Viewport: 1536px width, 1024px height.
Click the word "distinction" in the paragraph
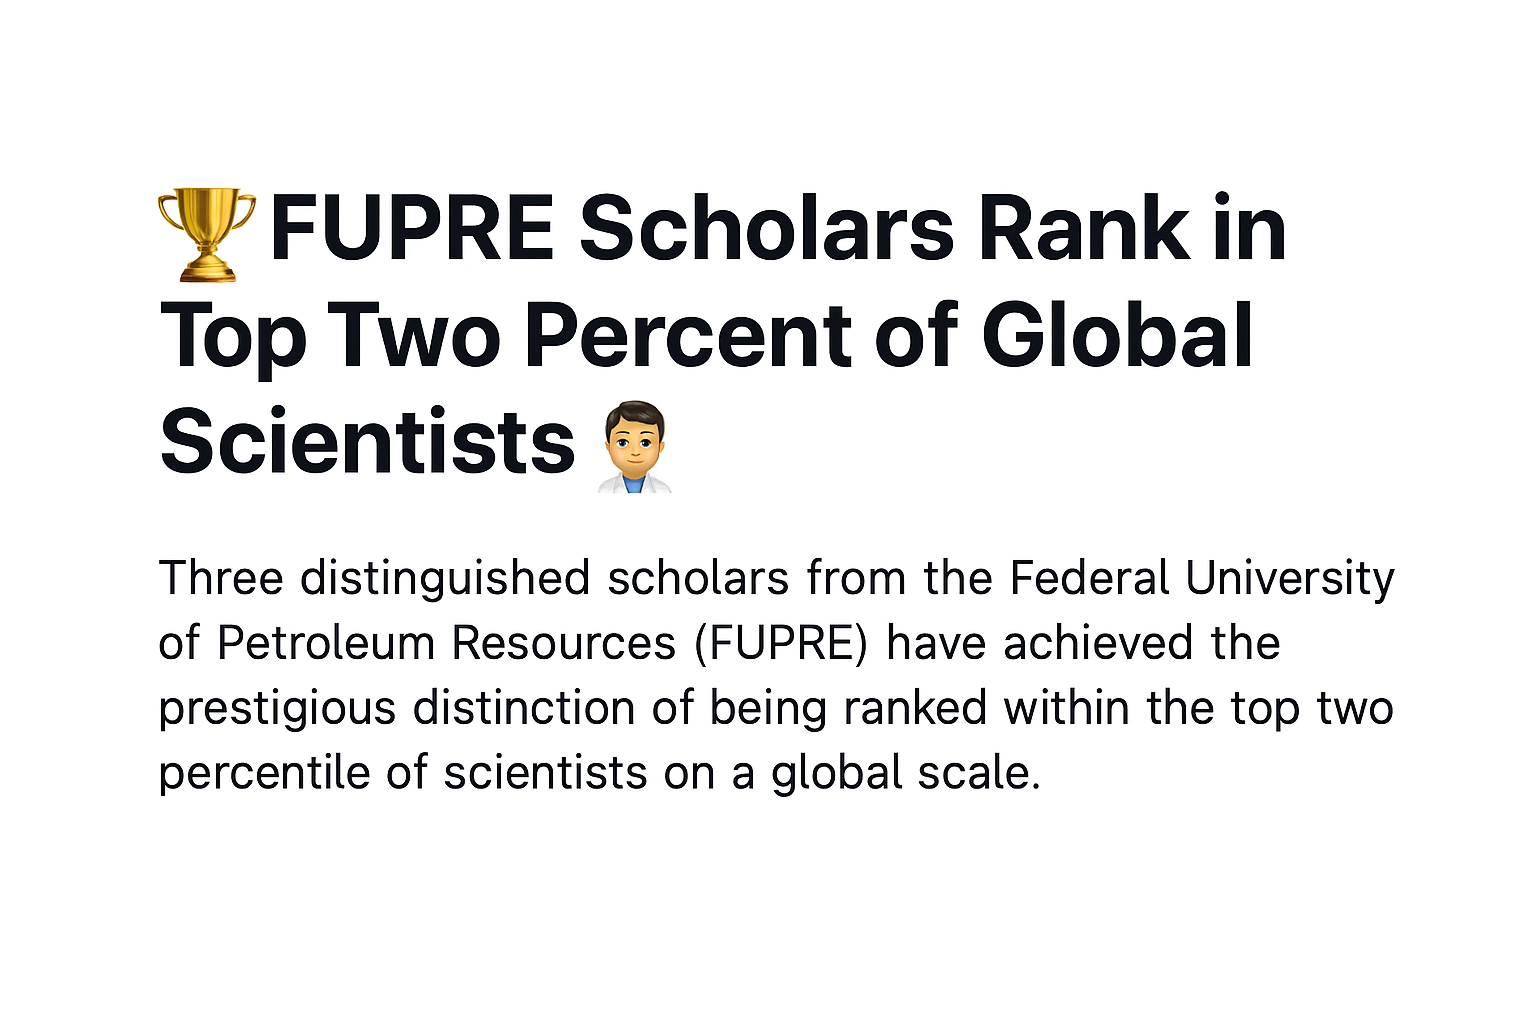point(524,708)
